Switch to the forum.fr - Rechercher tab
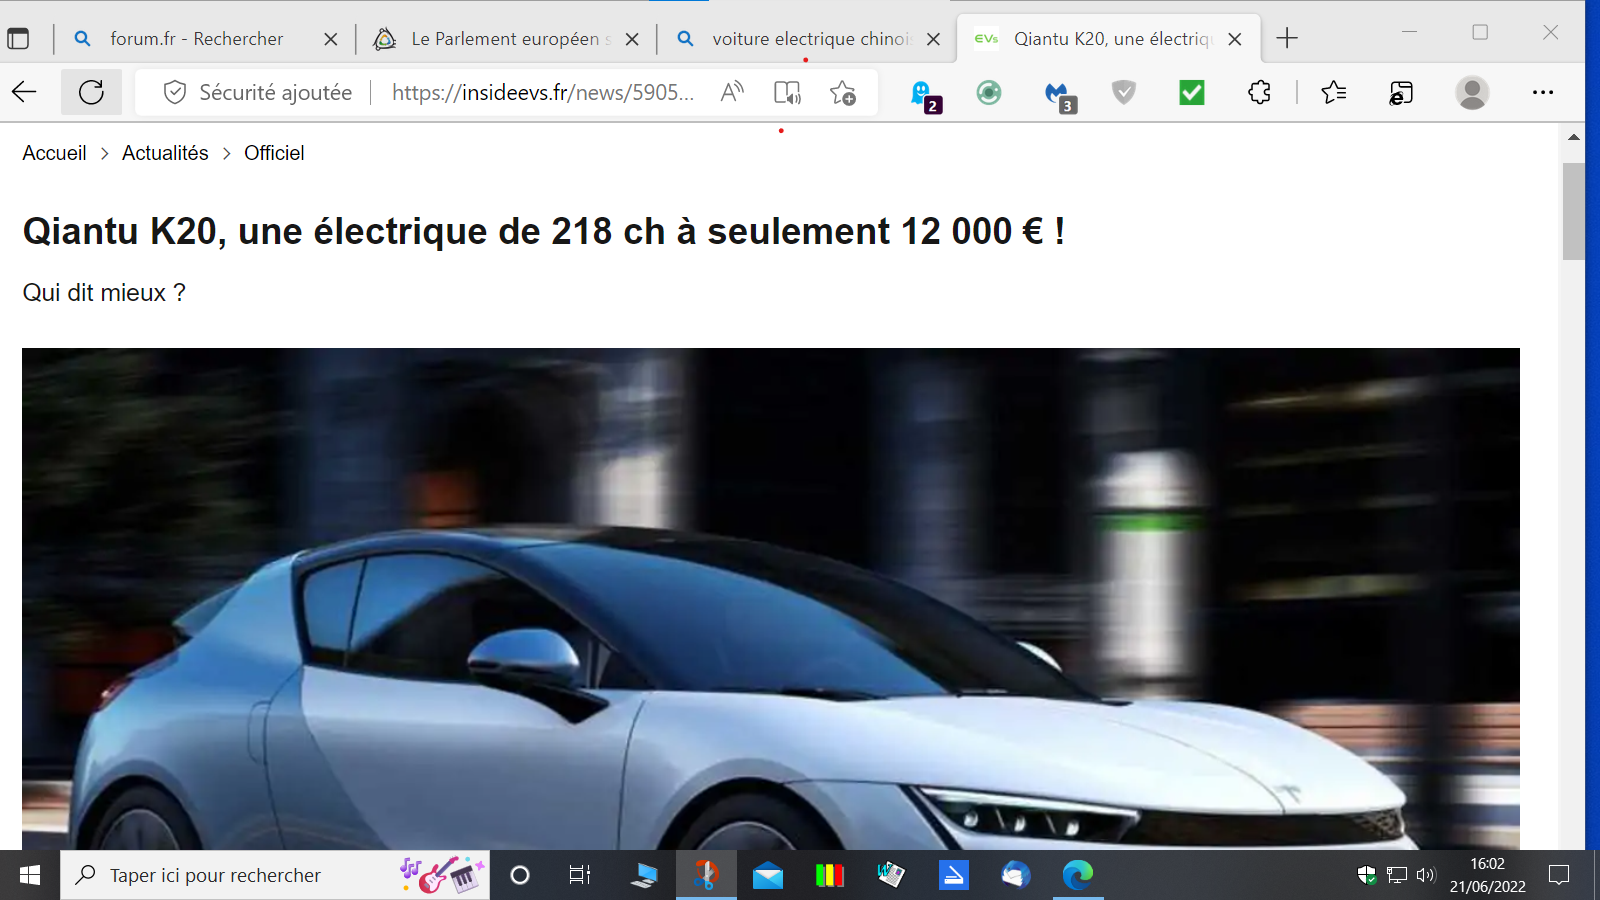 point(196,38)
